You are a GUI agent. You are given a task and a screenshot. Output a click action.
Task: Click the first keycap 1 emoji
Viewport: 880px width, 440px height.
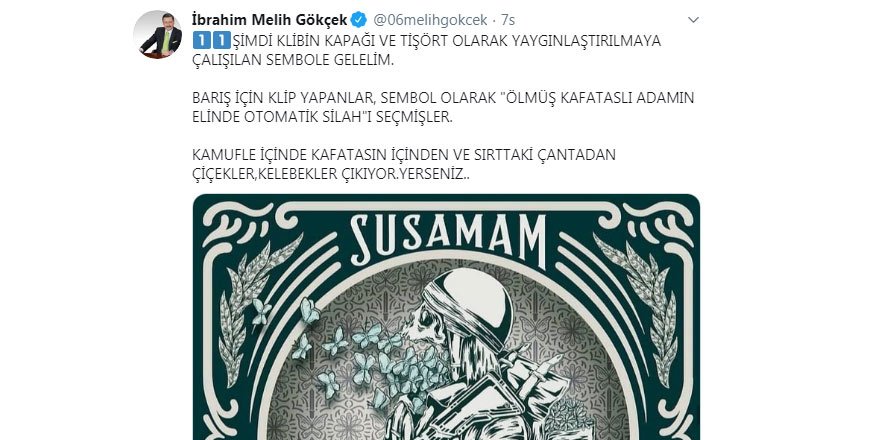point(199,40)
